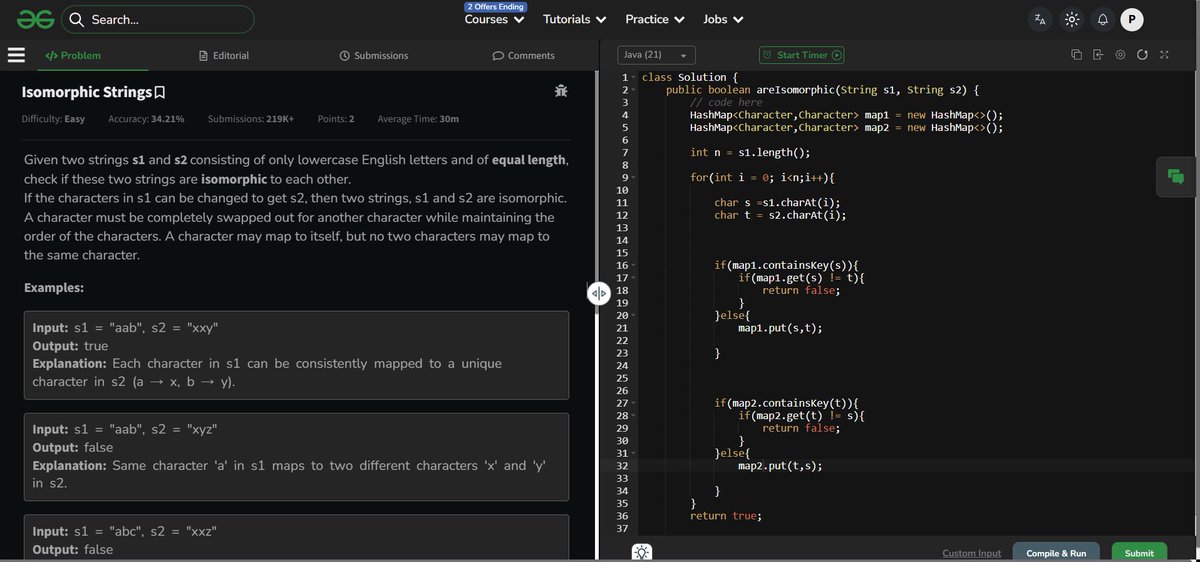Click the language translate icon
Screen dimensions: 1200x562
pyautogui.click(x=1040, y=19)
